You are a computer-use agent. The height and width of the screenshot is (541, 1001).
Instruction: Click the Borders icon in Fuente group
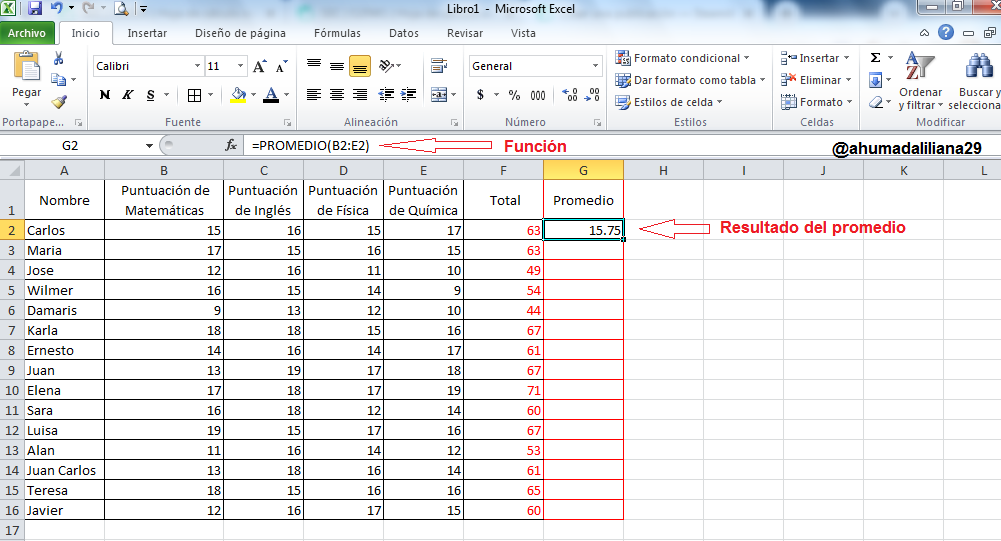[x=195, y=95]
